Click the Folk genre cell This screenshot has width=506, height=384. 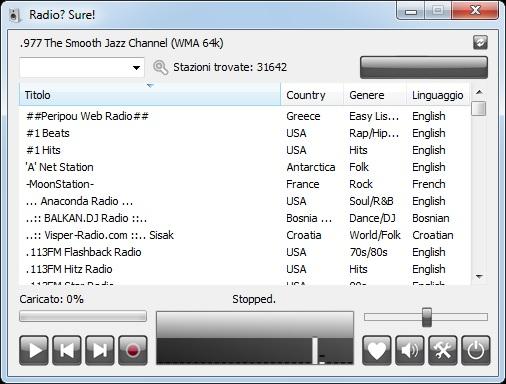point(359,167)
